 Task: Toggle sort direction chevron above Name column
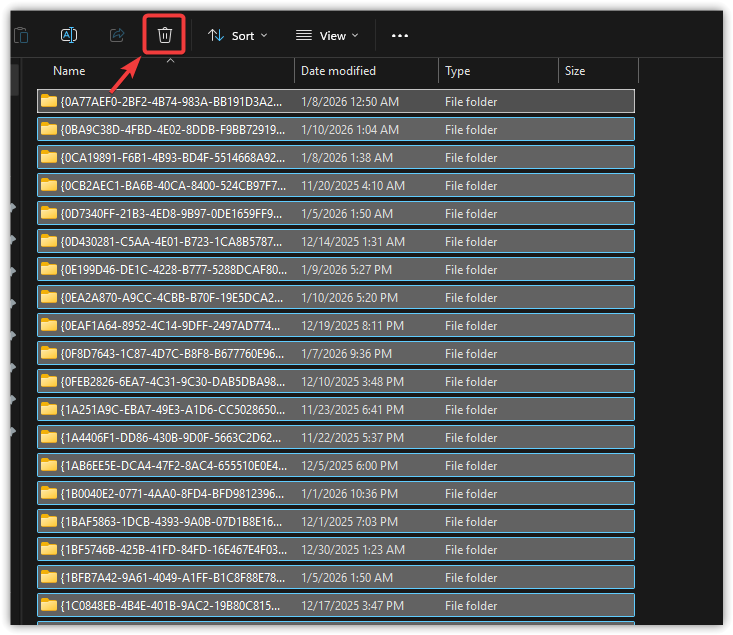coord(171,61)
